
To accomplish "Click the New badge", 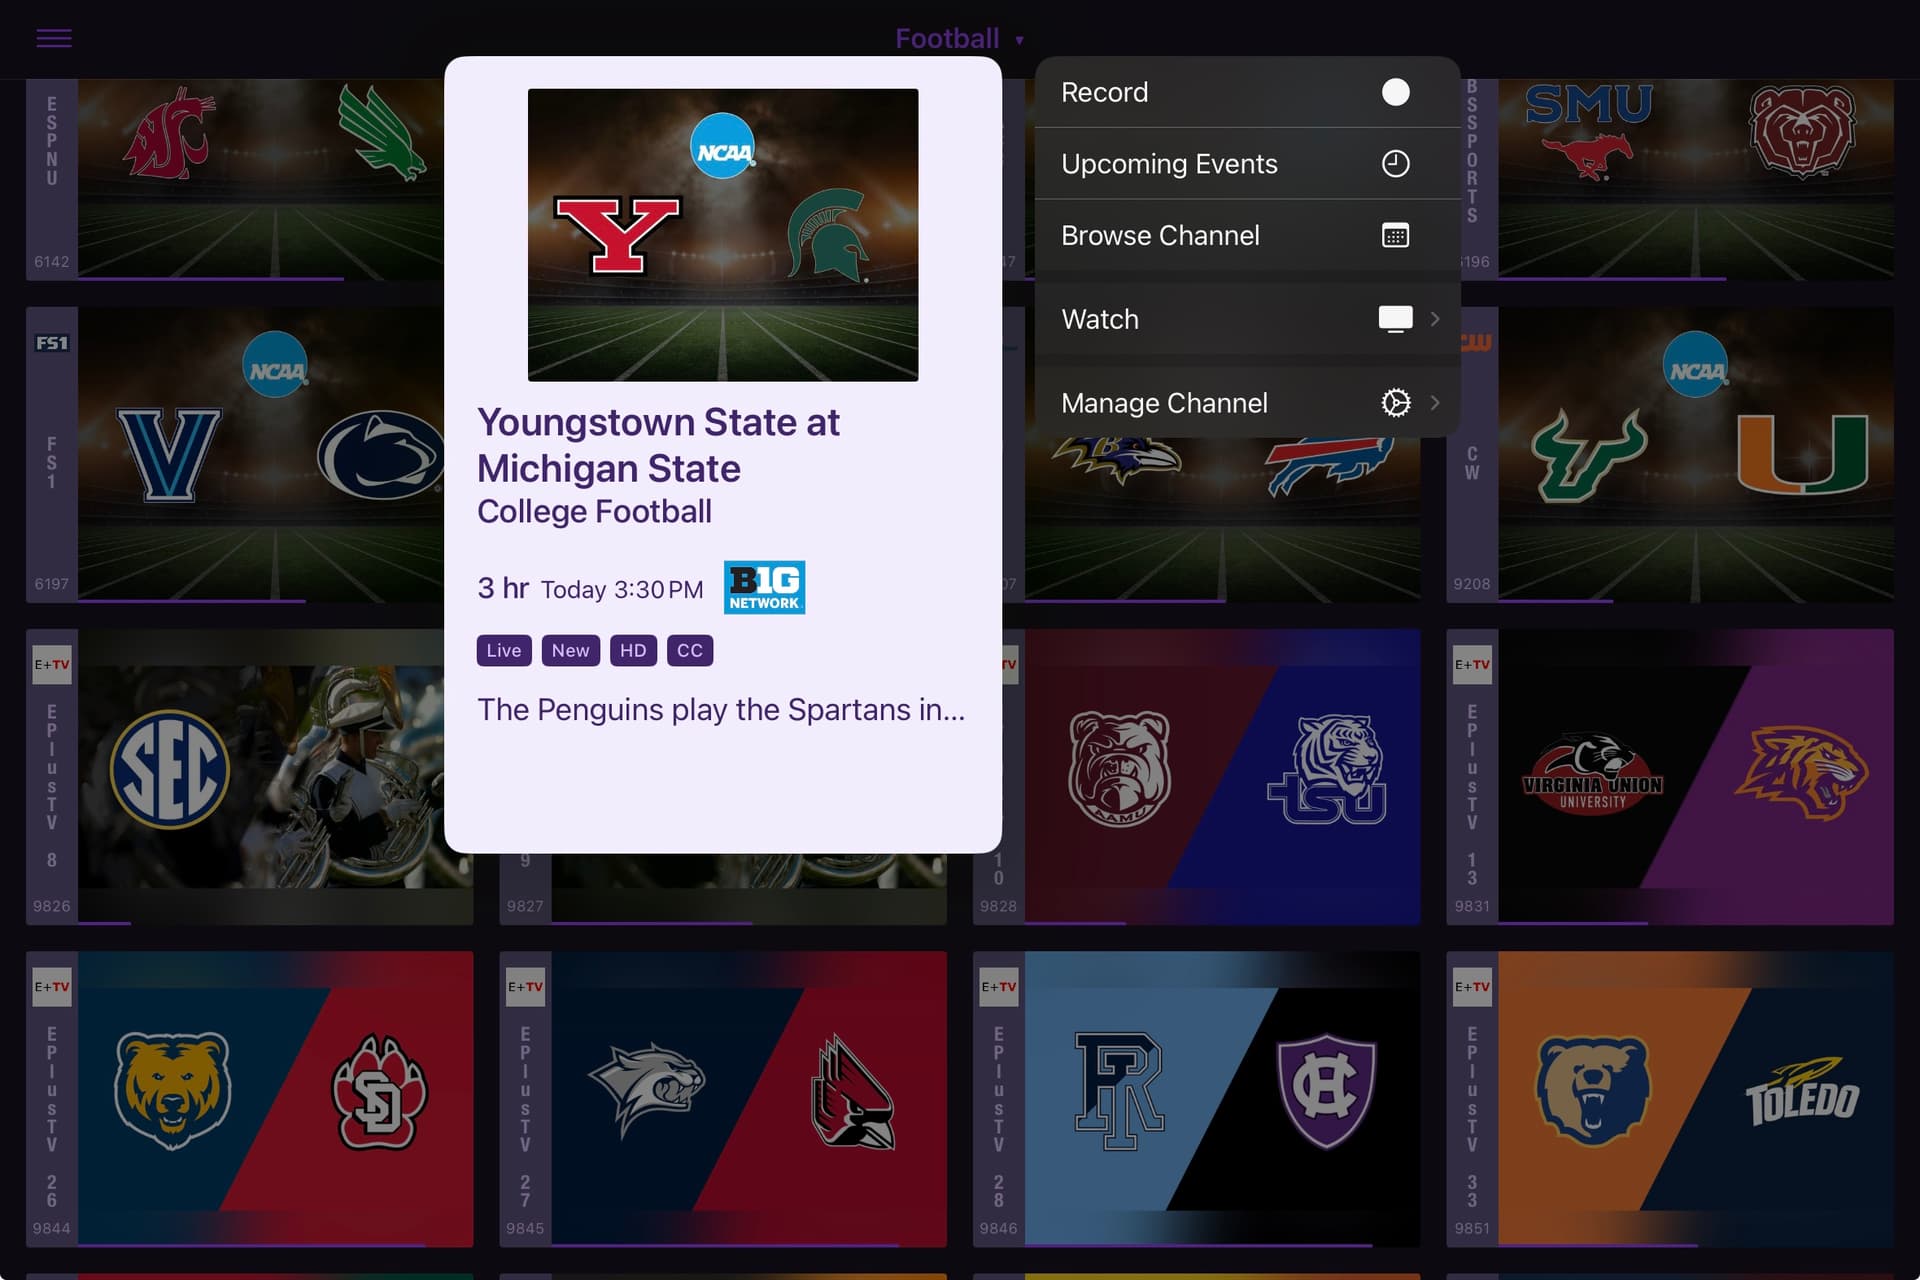I will (570, 651).
